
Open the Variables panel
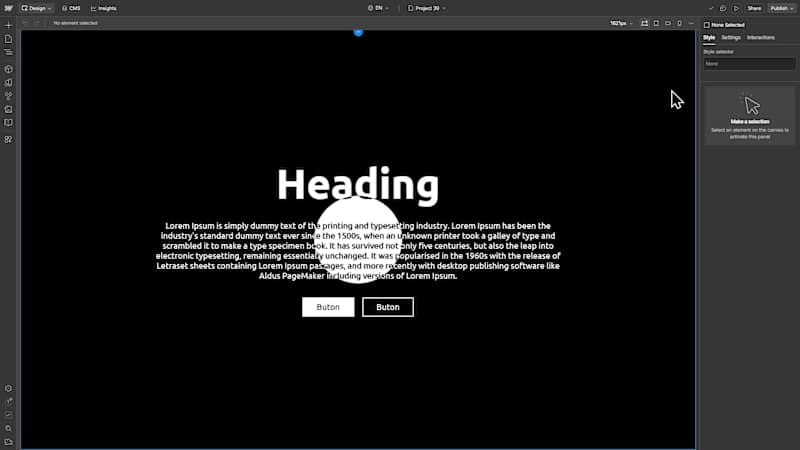point(8,83)
